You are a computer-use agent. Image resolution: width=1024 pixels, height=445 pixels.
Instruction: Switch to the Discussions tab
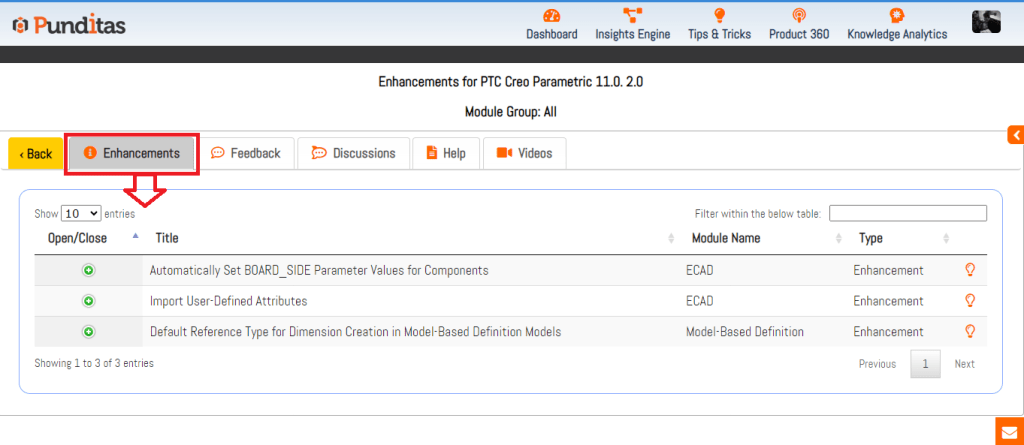click(x=354, y=153)
